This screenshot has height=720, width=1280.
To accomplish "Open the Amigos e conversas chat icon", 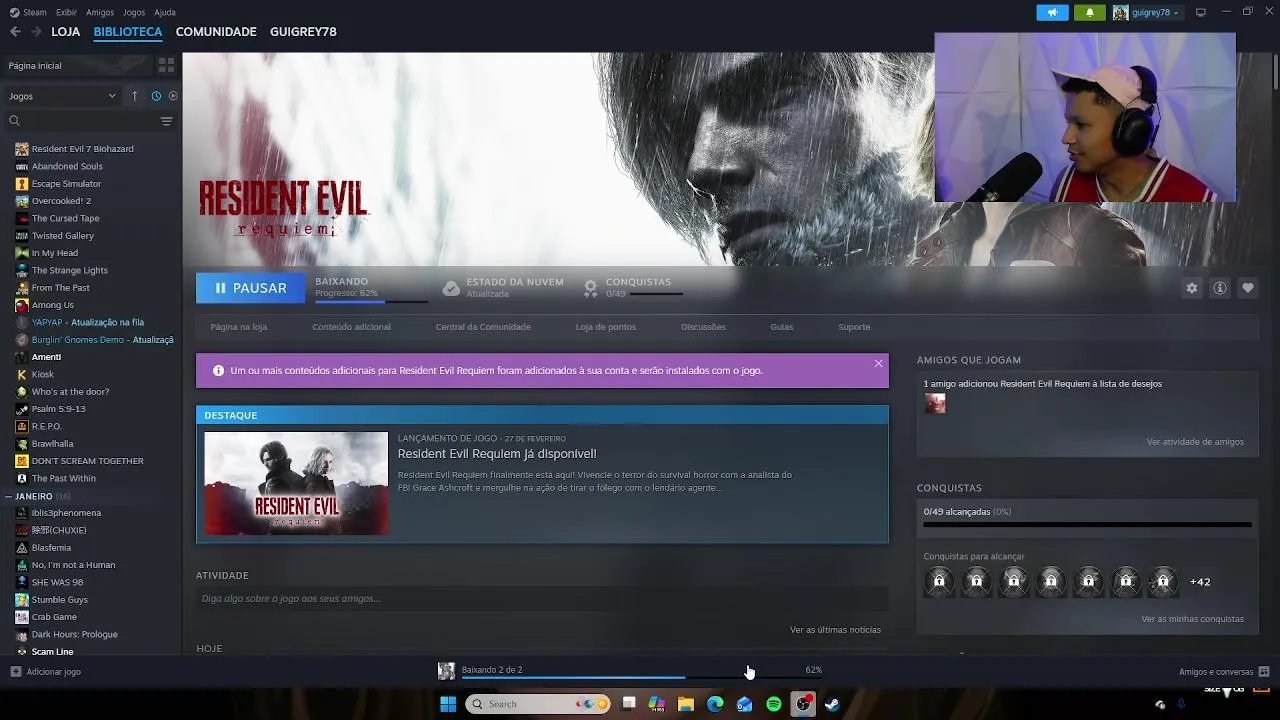I will 1264,672.
